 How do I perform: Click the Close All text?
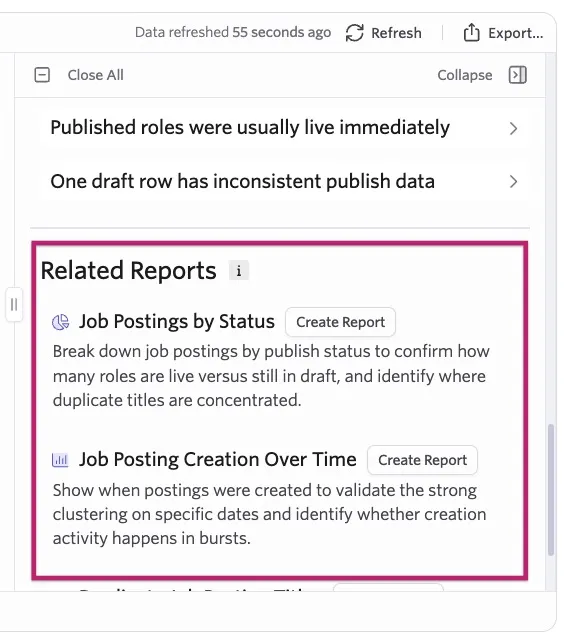pos(96,75)
